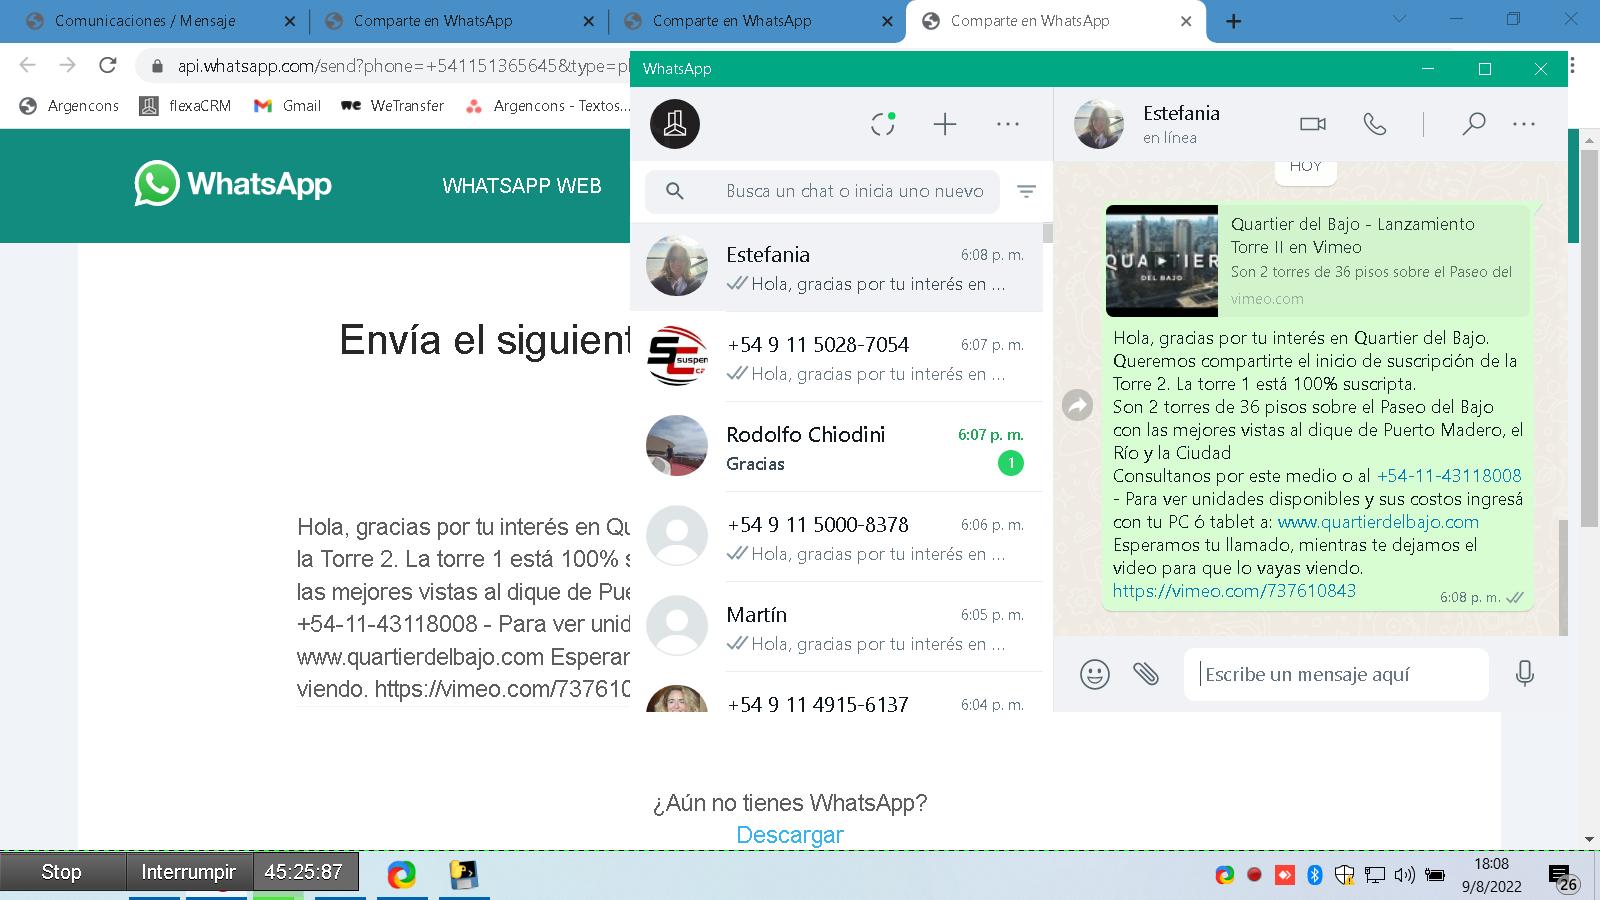The height and width of the screenshot is (900, 1600).
Task: Click Rodolfo Chiodini's unread badge
Action: 1011,463
